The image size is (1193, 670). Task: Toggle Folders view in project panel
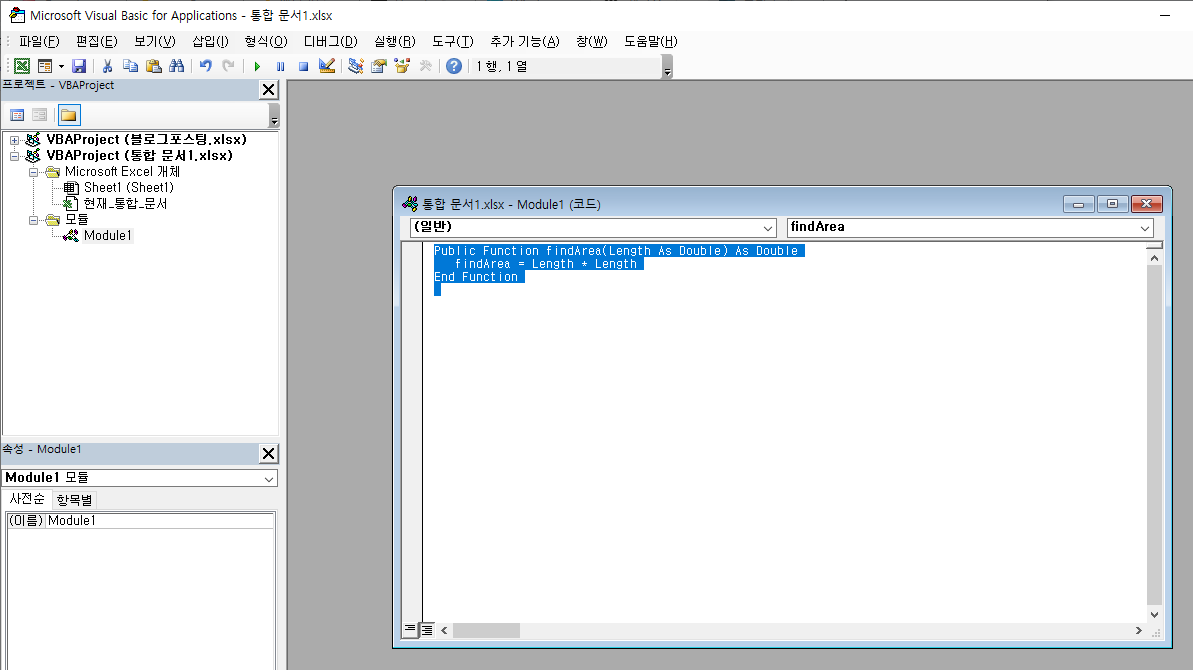click(68, 116)
